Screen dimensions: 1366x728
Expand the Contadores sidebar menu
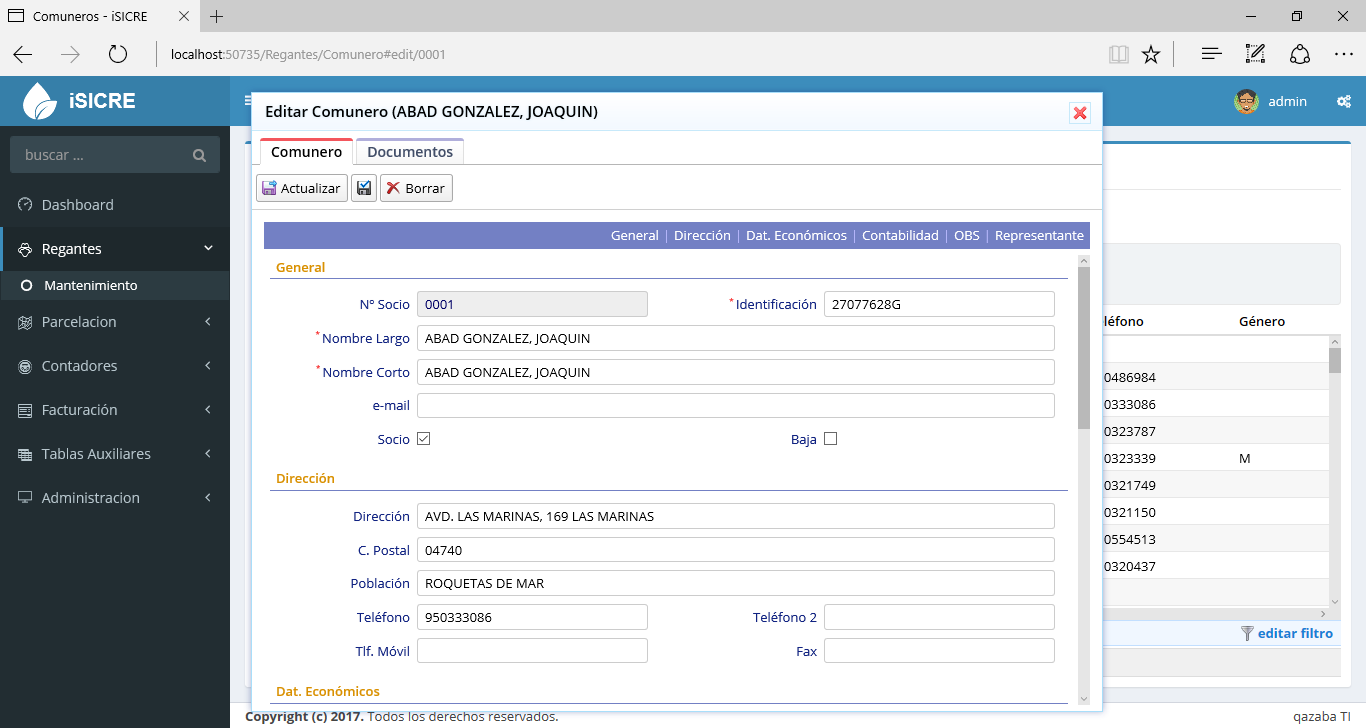click(x=115, y=366)
